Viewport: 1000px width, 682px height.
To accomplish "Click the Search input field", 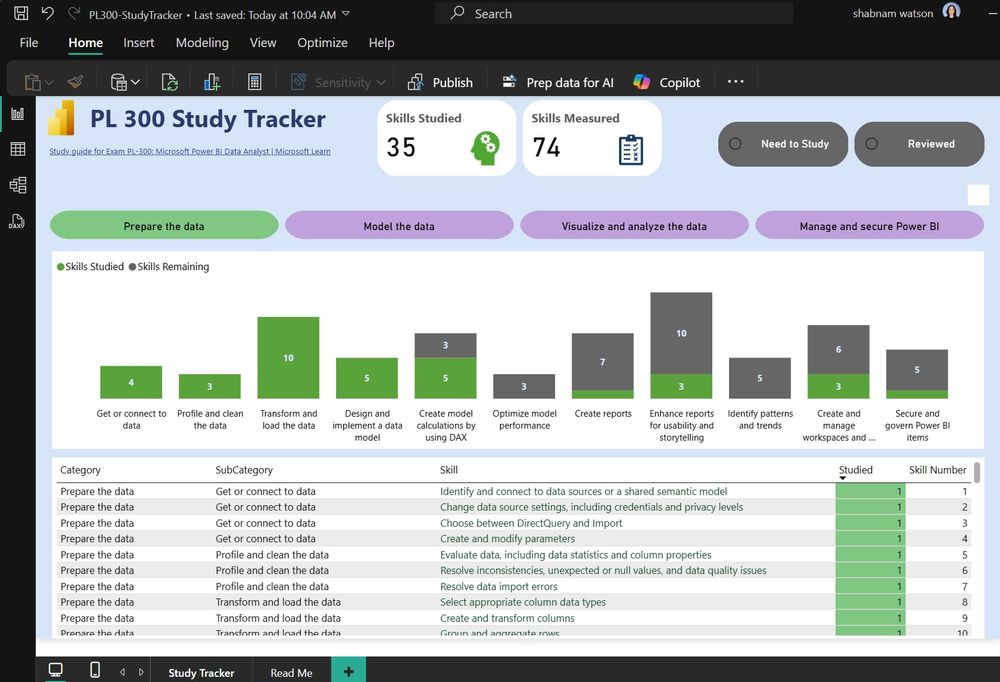I will (614, 13).
